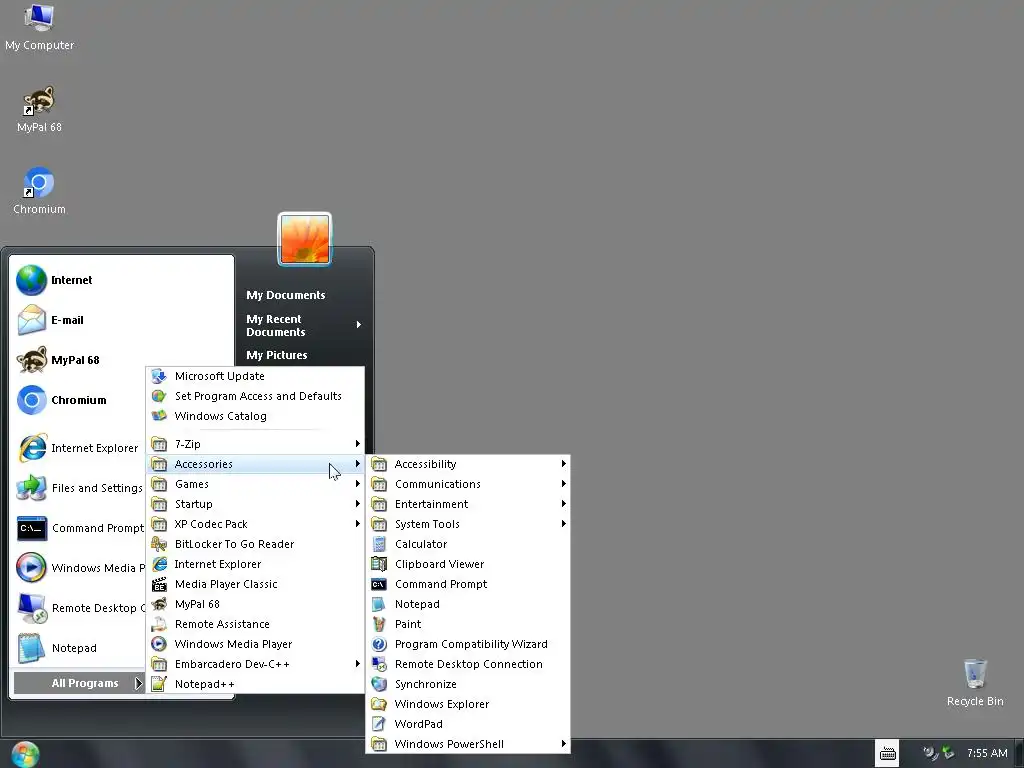
Task: Expand the Entertainment submenu
Action: pos(468,504)
